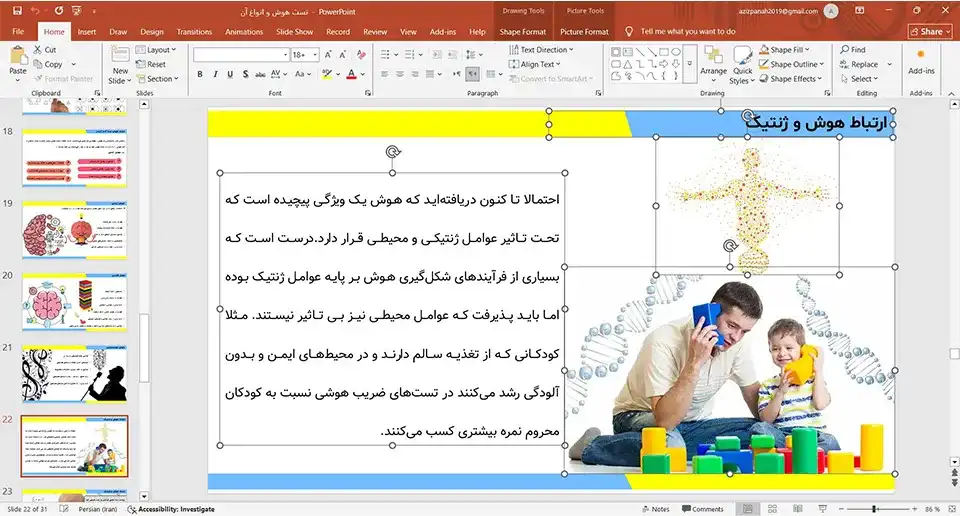This screenshot has height=516, width=960.
Task: Start Slide Show from status bar icon
Action: pyautogui.click(x=822, y=509)
